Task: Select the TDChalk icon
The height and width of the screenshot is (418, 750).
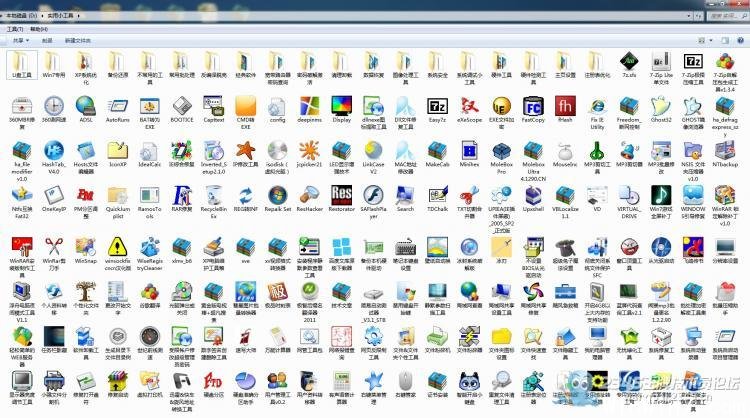Action: 437,196
